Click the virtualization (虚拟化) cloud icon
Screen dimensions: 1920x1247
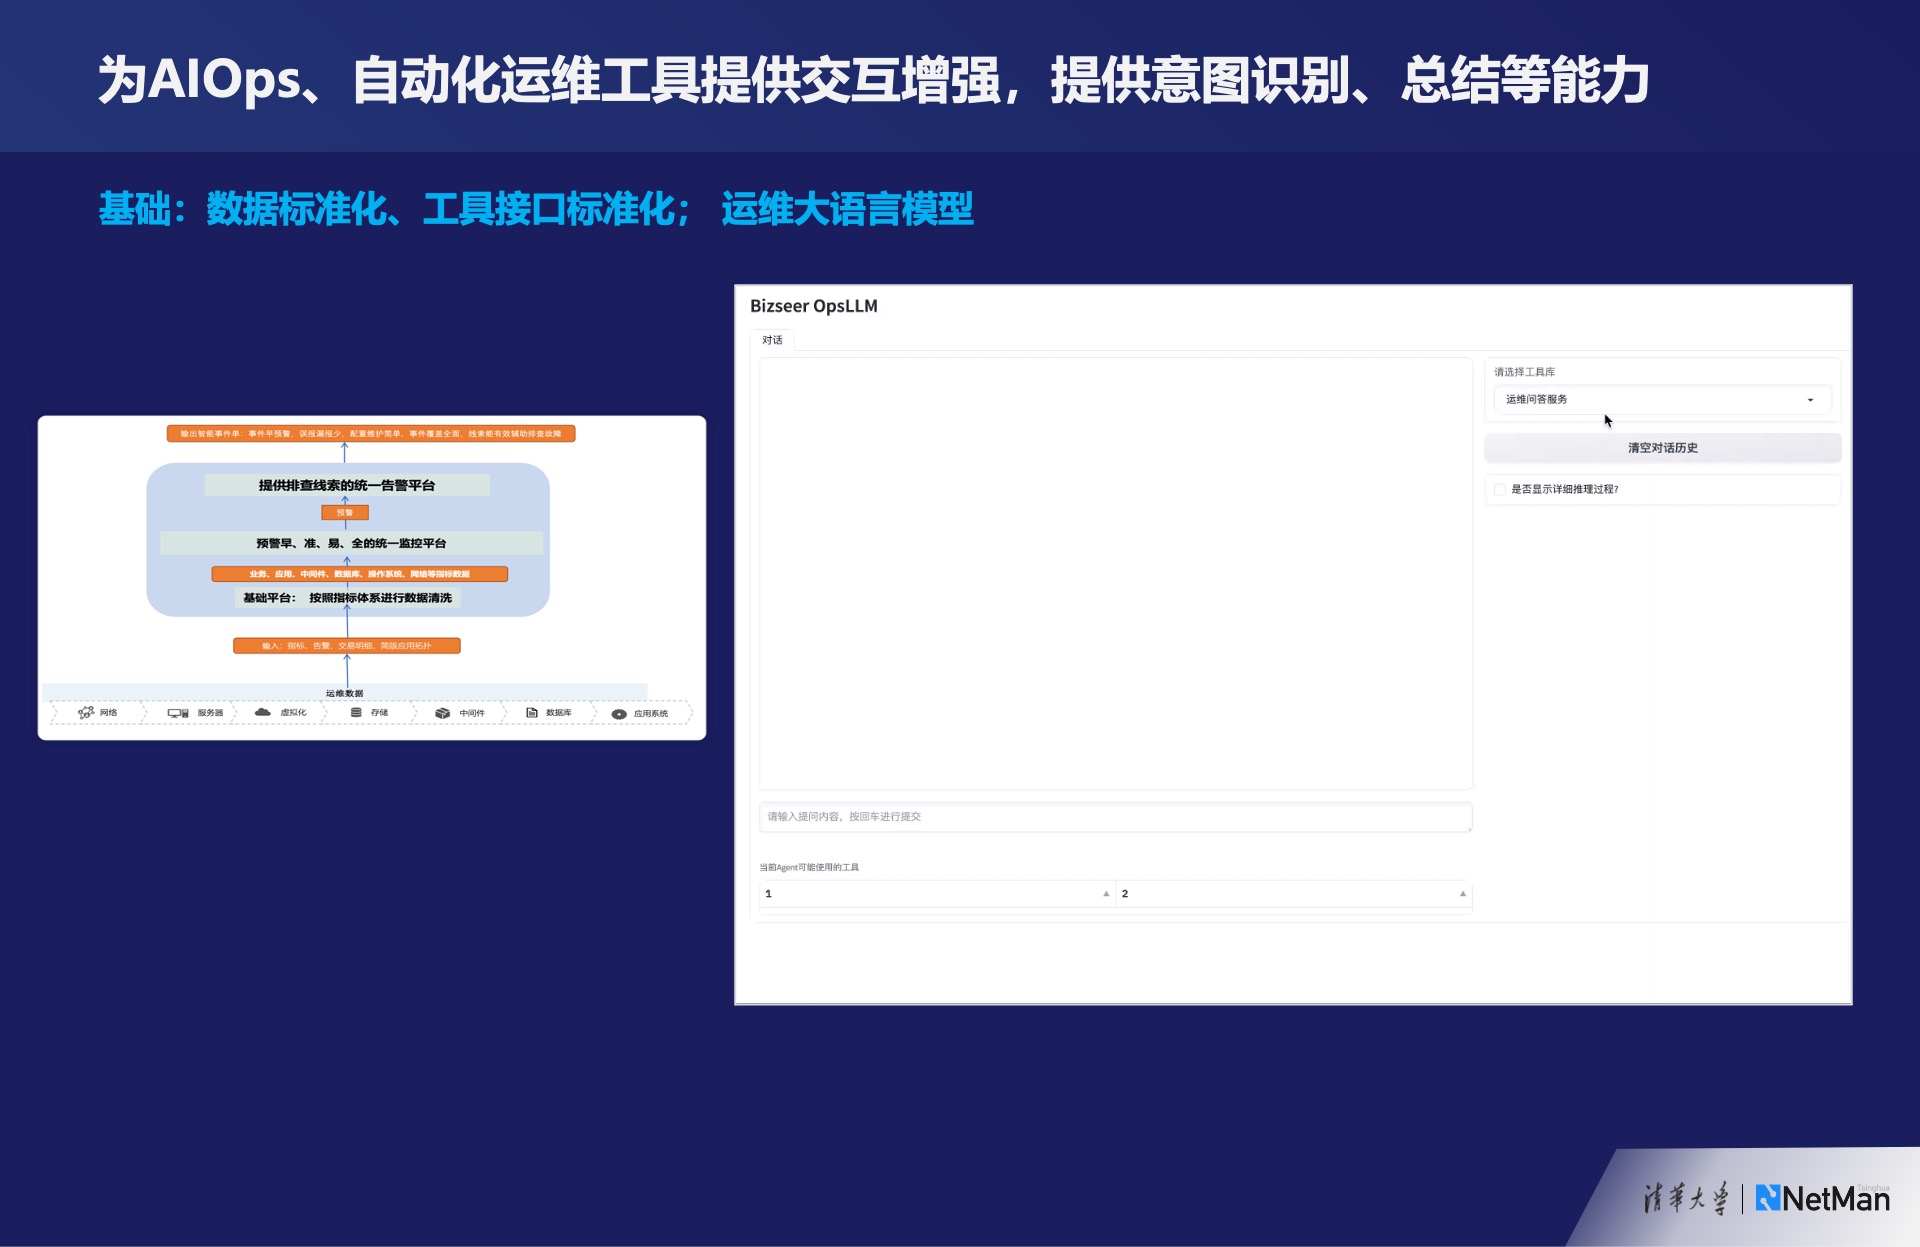[263, 712]
